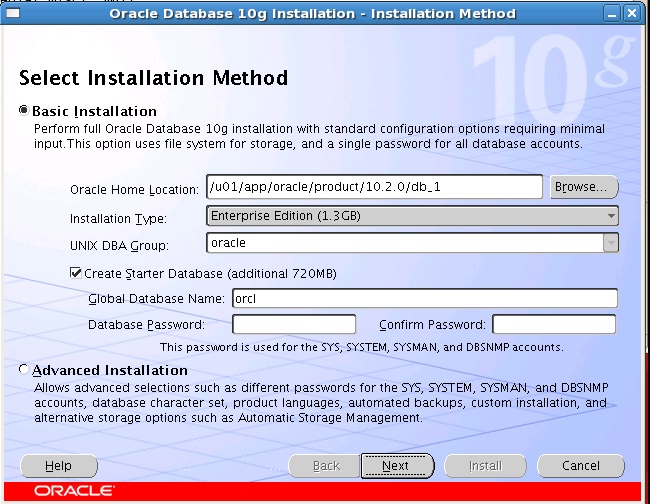Image resolution: width=650 pixels, height=504 pixels.
Task: Click the Oracle Home Location field
Action: click(x=374, y=187)
